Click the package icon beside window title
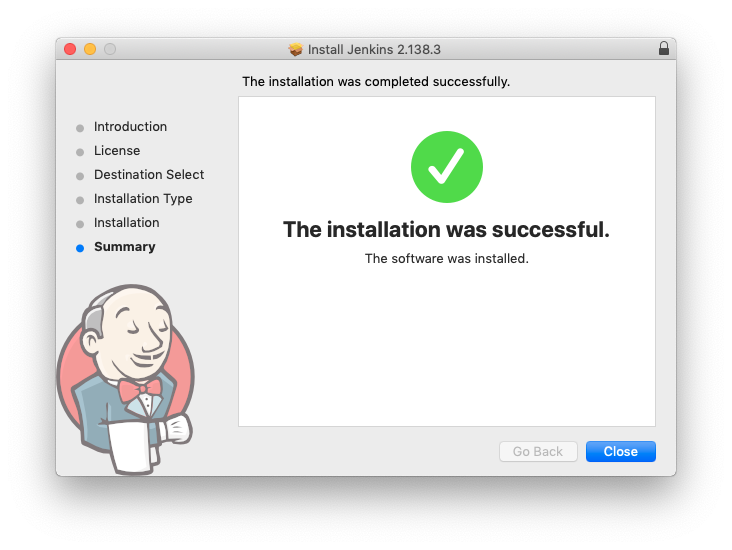Viewport: 732px width, 550px height. pyautogui.click(x=295, y=49)
